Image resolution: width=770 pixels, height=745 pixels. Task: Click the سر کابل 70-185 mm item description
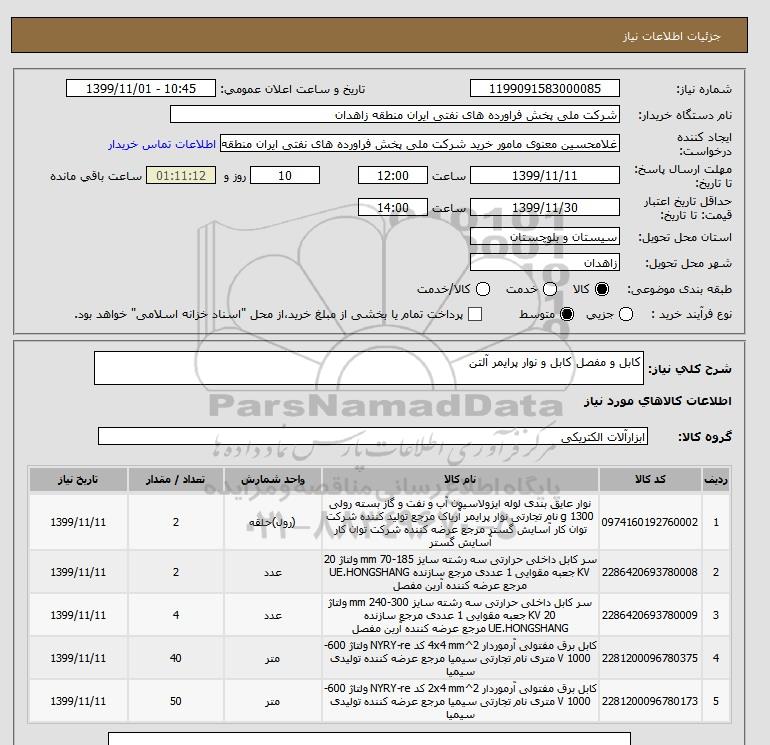(460, 572)
